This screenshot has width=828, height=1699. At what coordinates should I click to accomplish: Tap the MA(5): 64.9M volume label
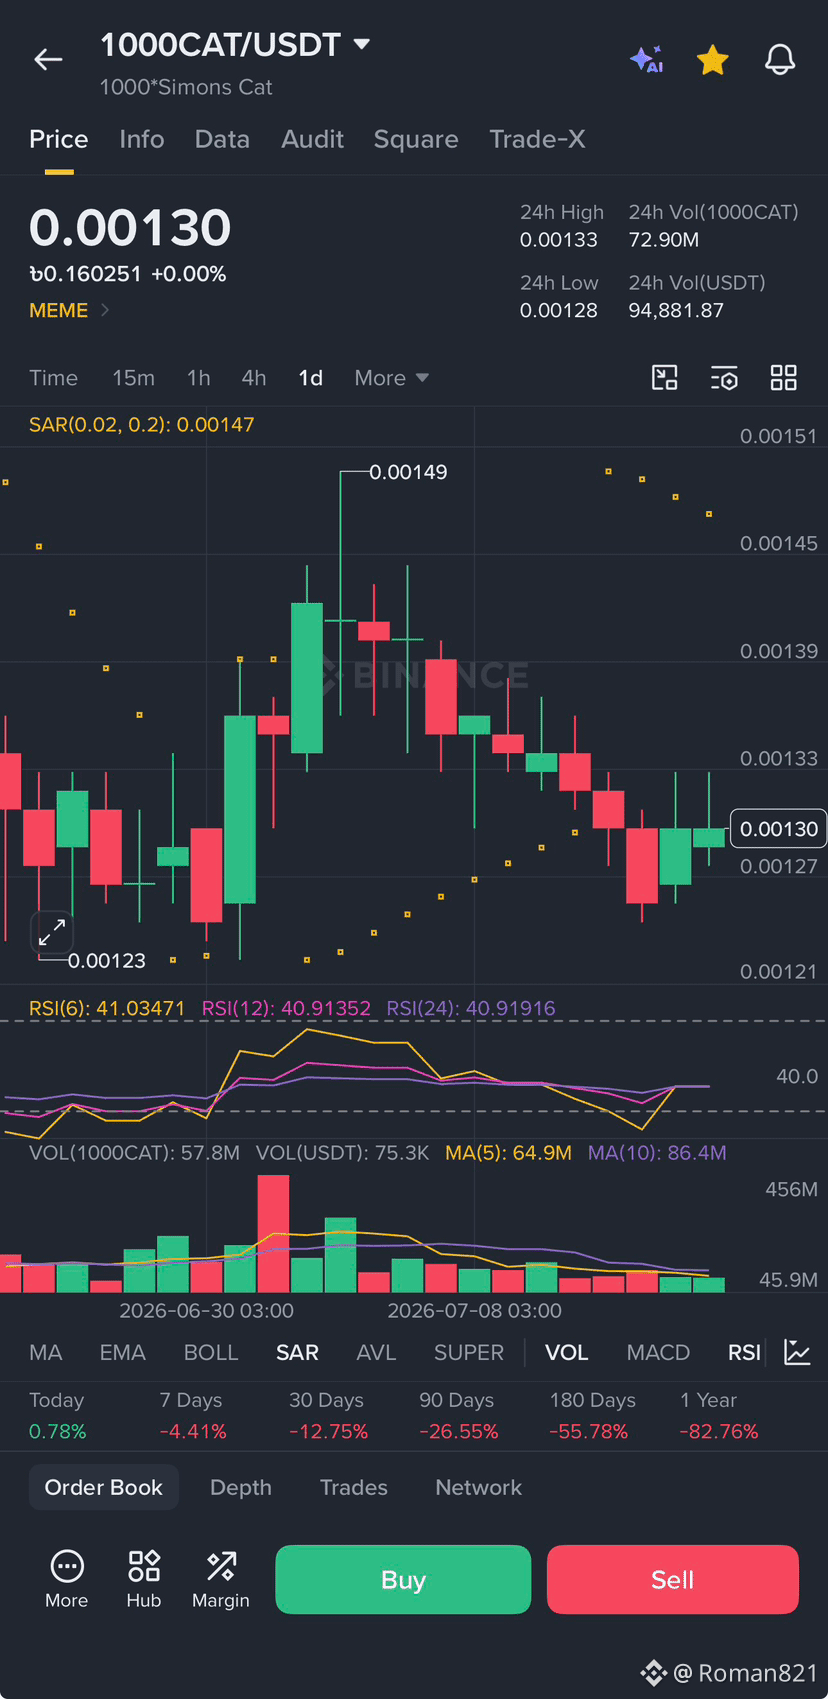click(x=508, y=1153)
